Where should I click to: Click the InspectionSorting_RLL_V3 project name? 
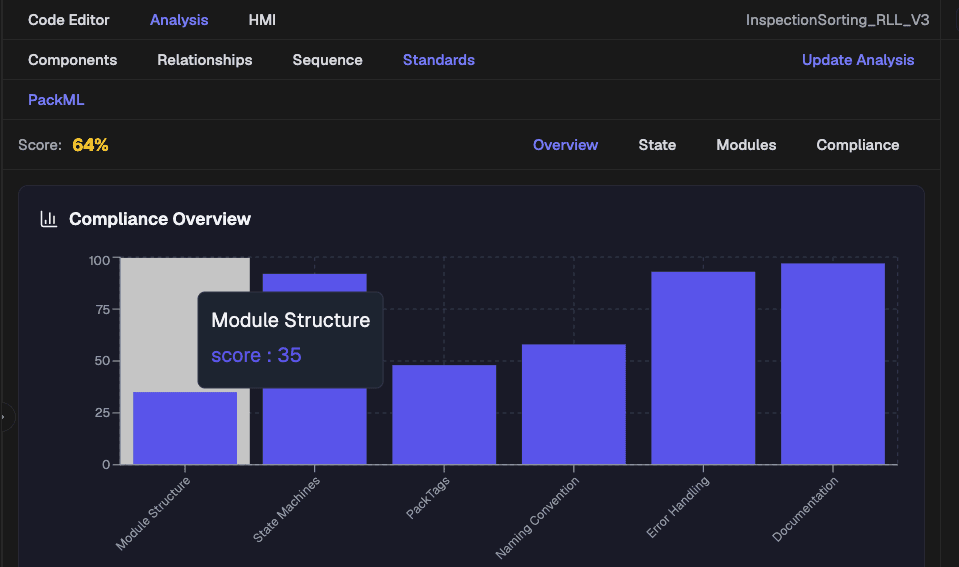point(837,20)
